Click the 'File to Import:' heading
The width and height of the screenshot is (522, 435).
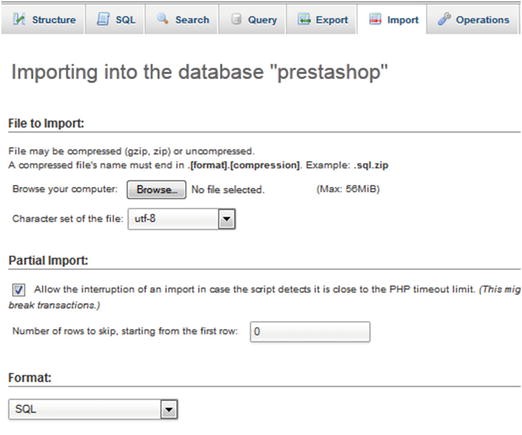(x=46, y=123)
